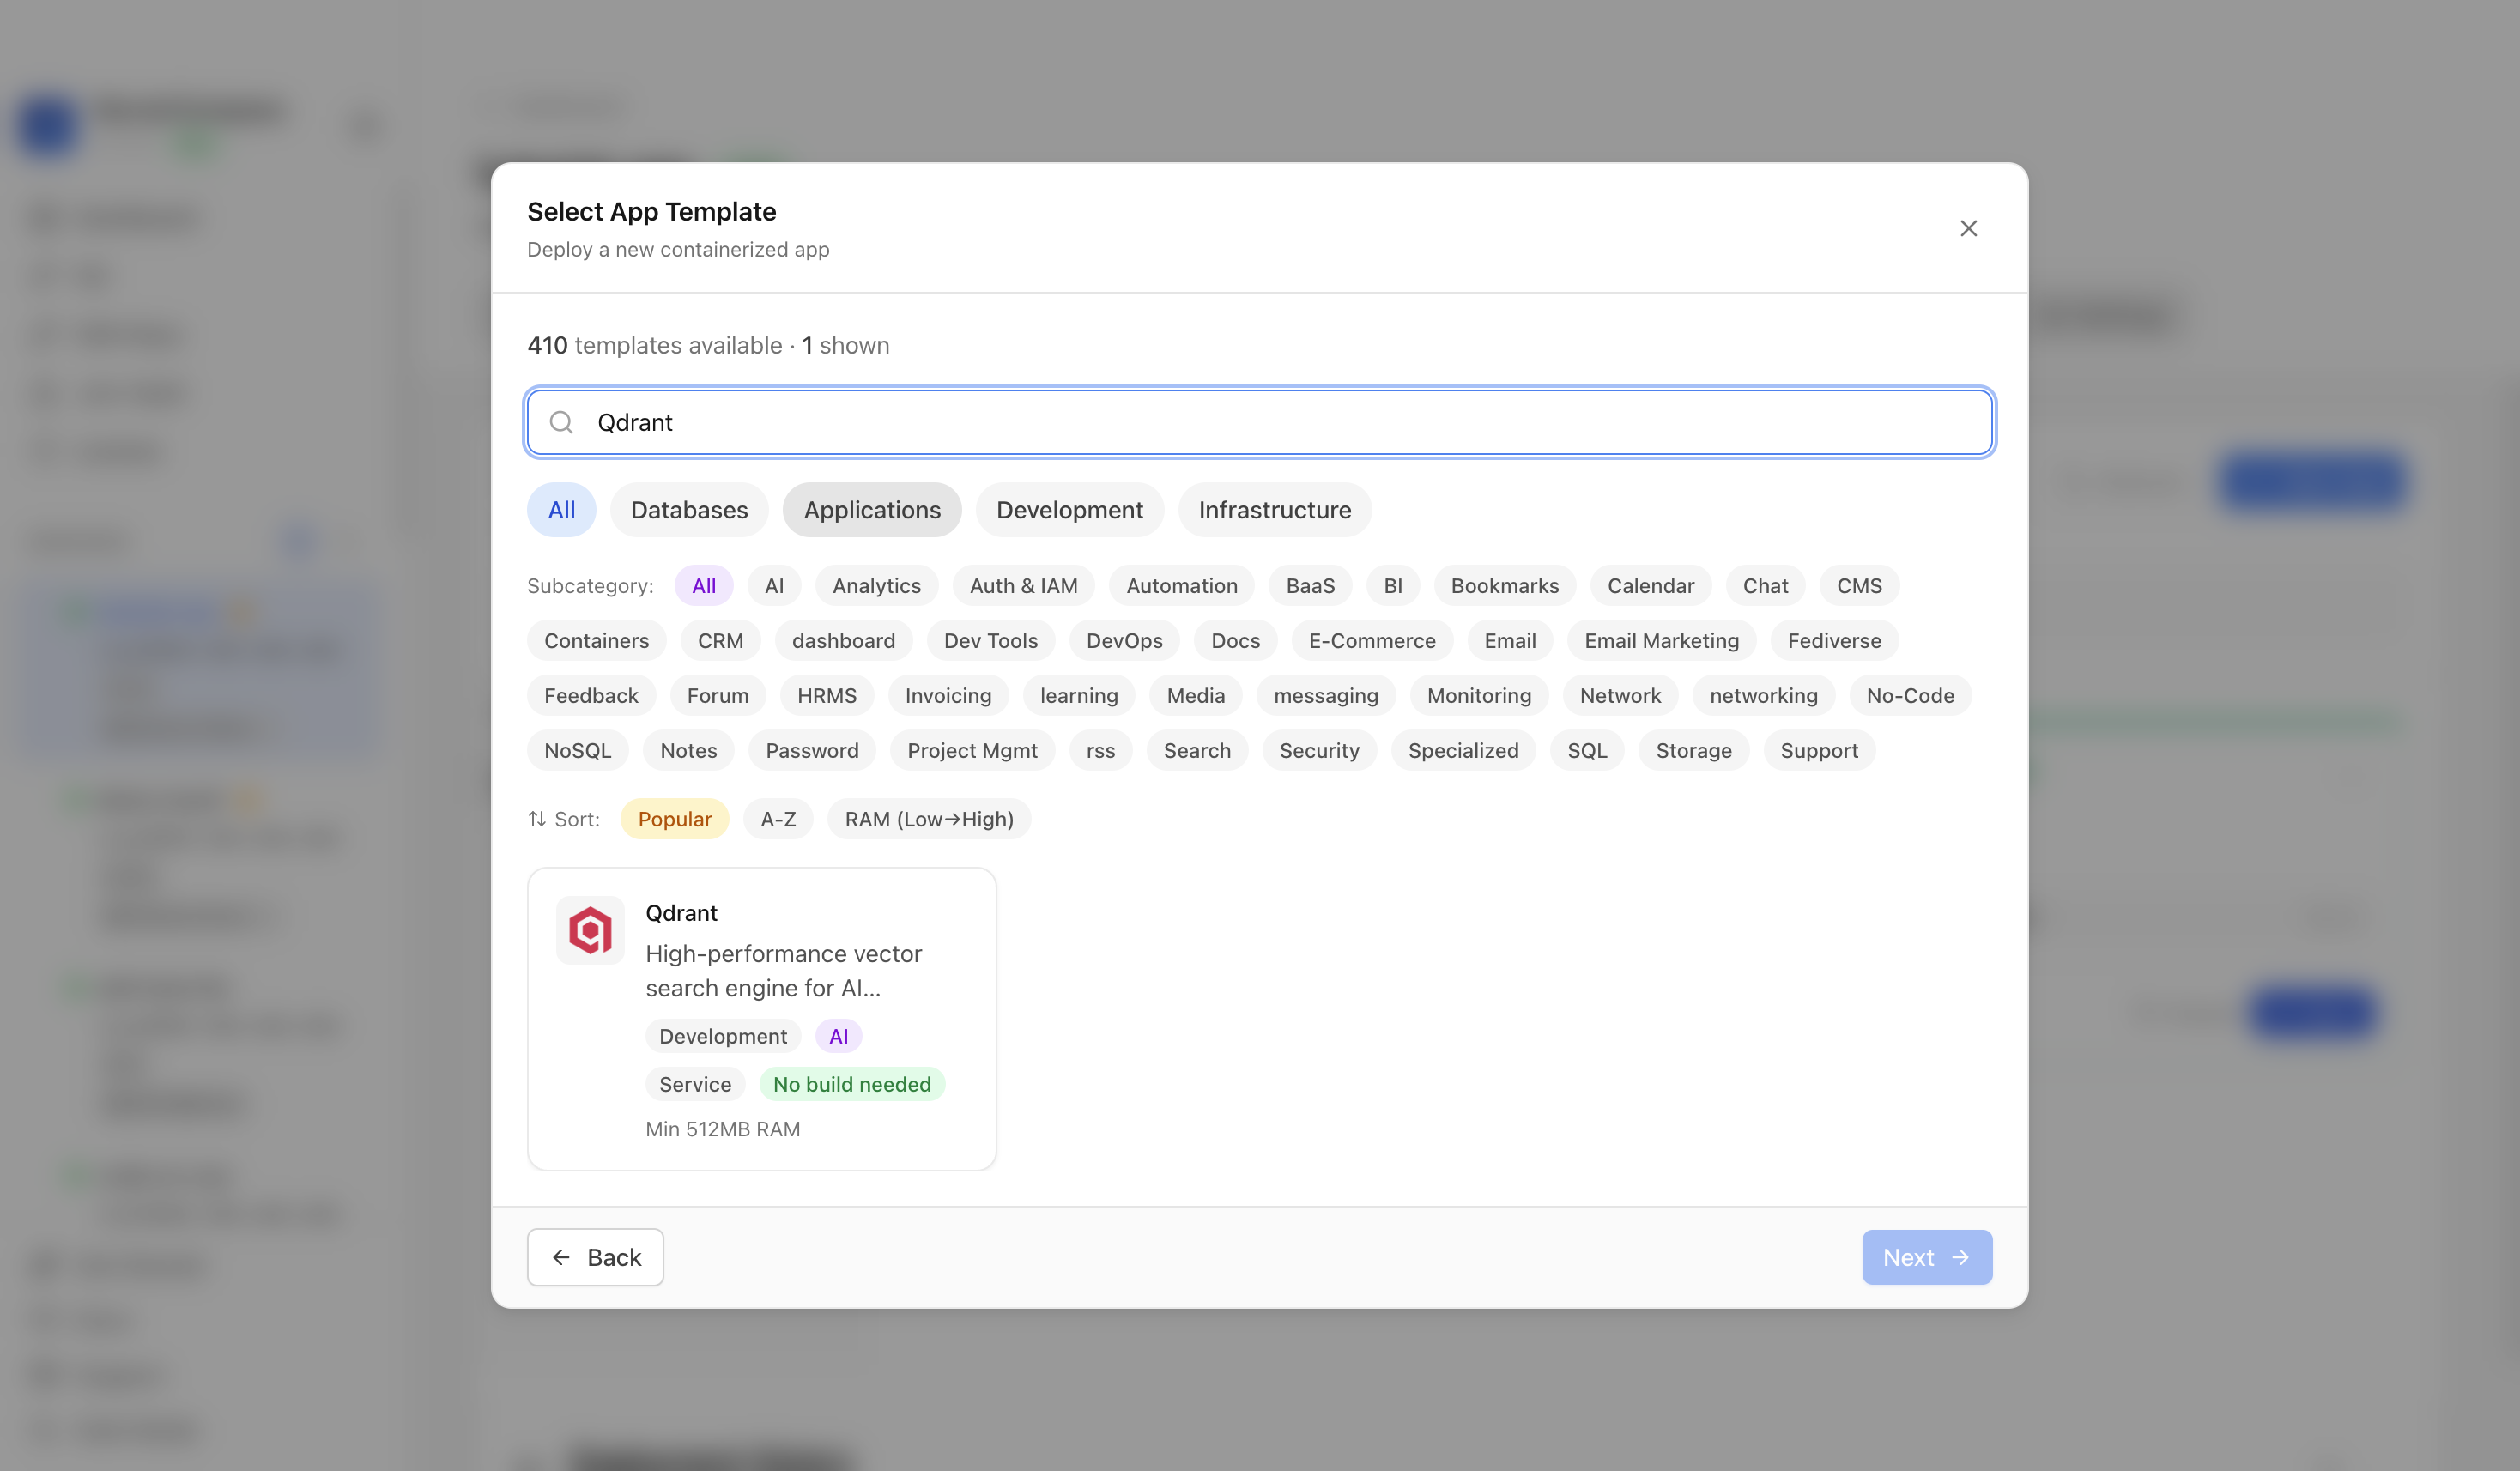
Task: Filter by SQL subcategory chip
Action: 1587,751
